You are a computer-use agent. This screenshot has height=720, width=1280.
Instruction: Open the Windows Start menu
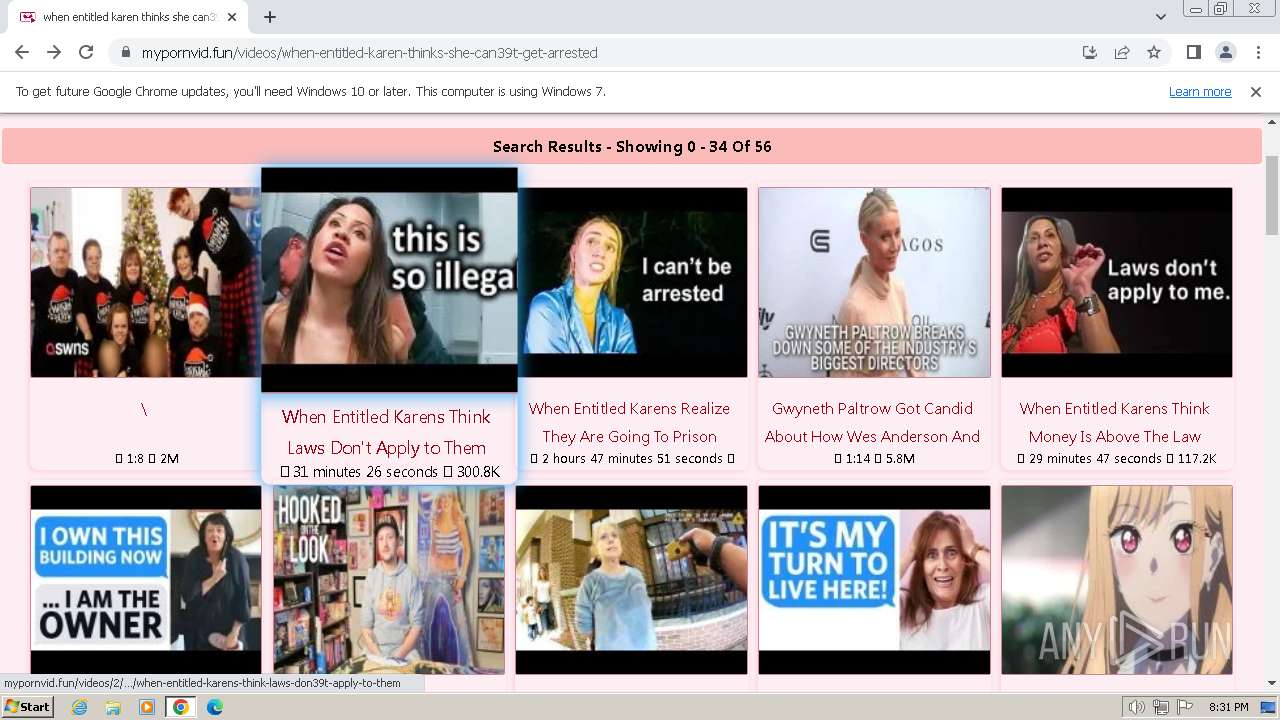27,707
